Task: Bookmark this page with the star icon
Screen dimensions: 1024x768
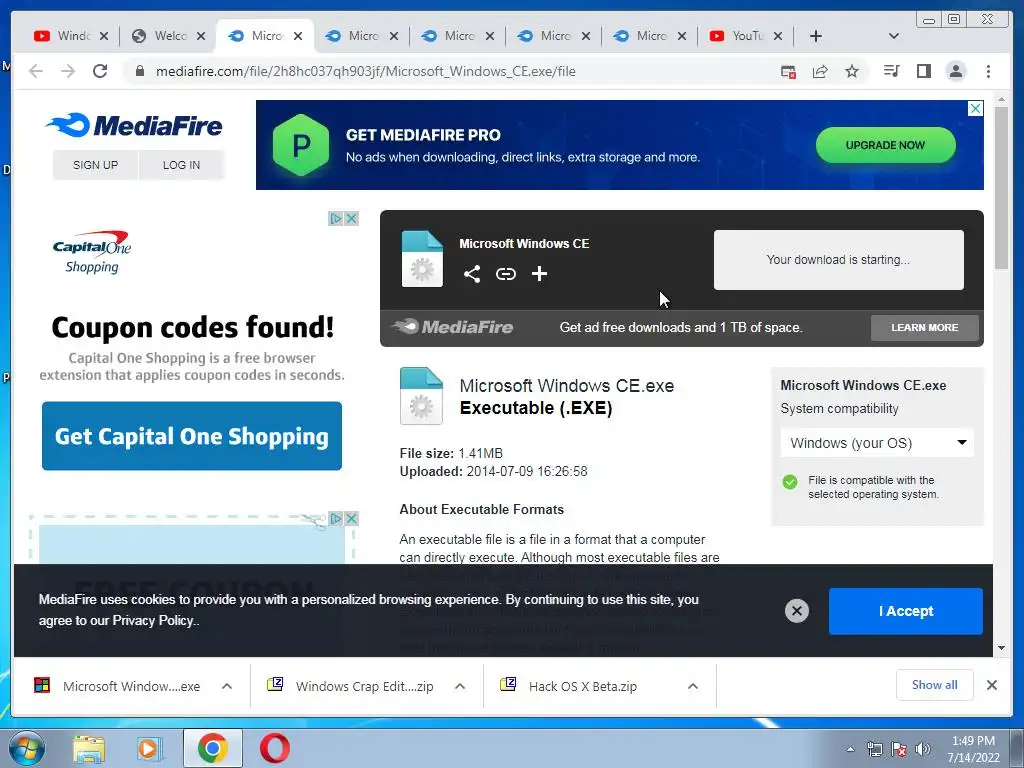Action: click(x=852, y=71)
